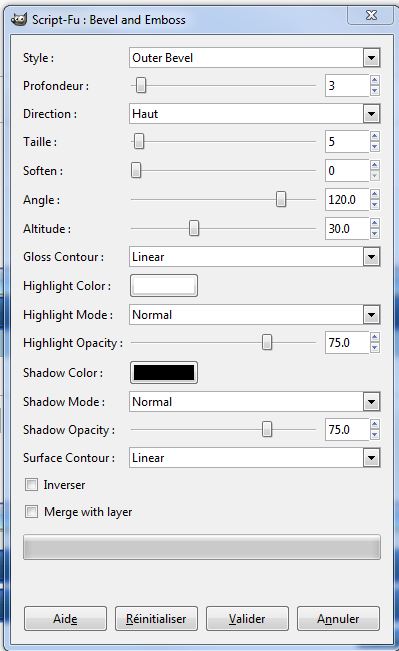Expand the Gloss Contour dropdown

point(255,257)
